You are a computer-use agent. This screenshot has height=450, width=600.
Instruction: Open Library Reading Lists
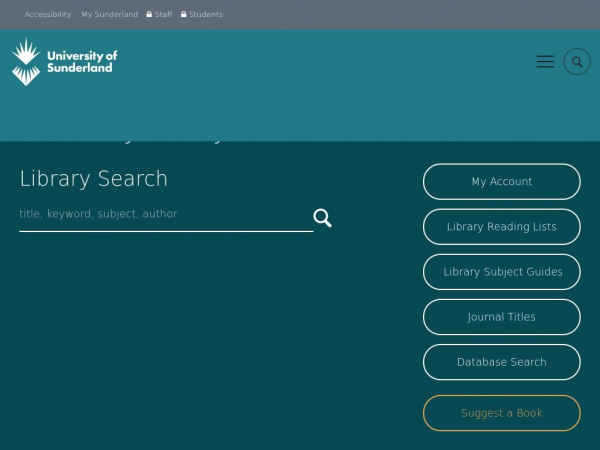(x=502, y=227)
